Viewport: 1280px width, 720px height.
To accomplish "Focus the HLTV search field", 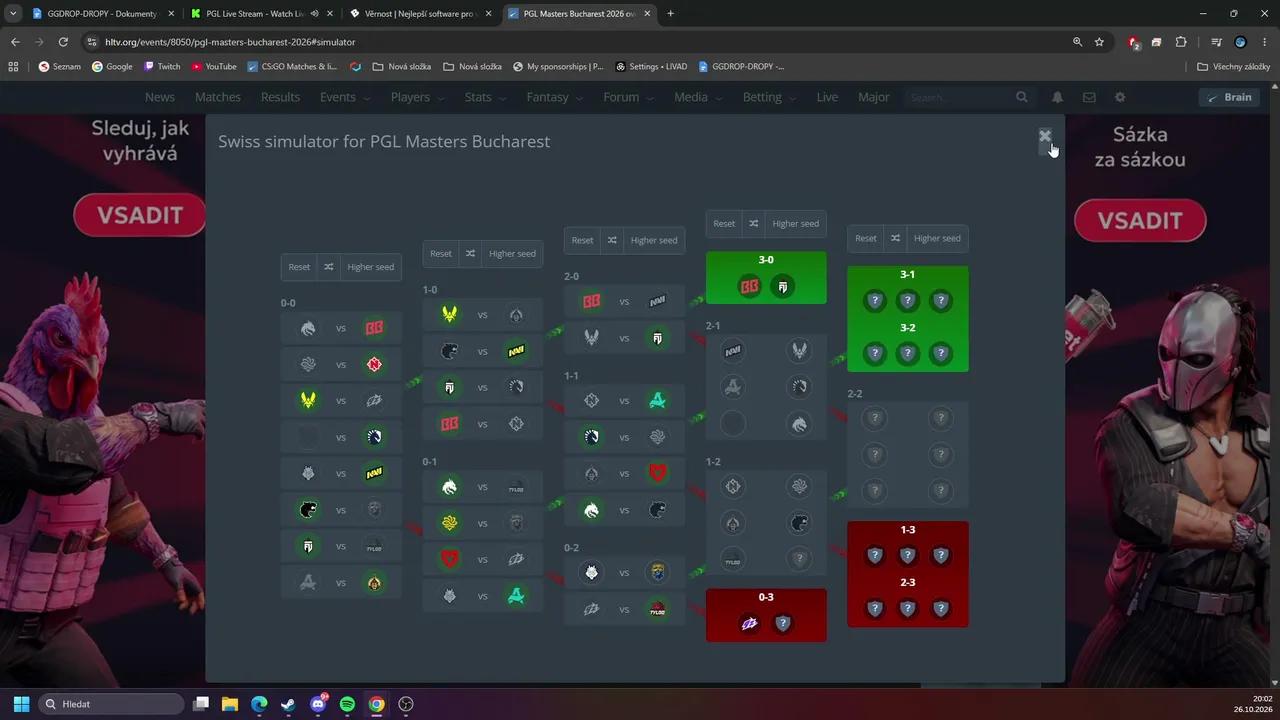I will point(958,97).
